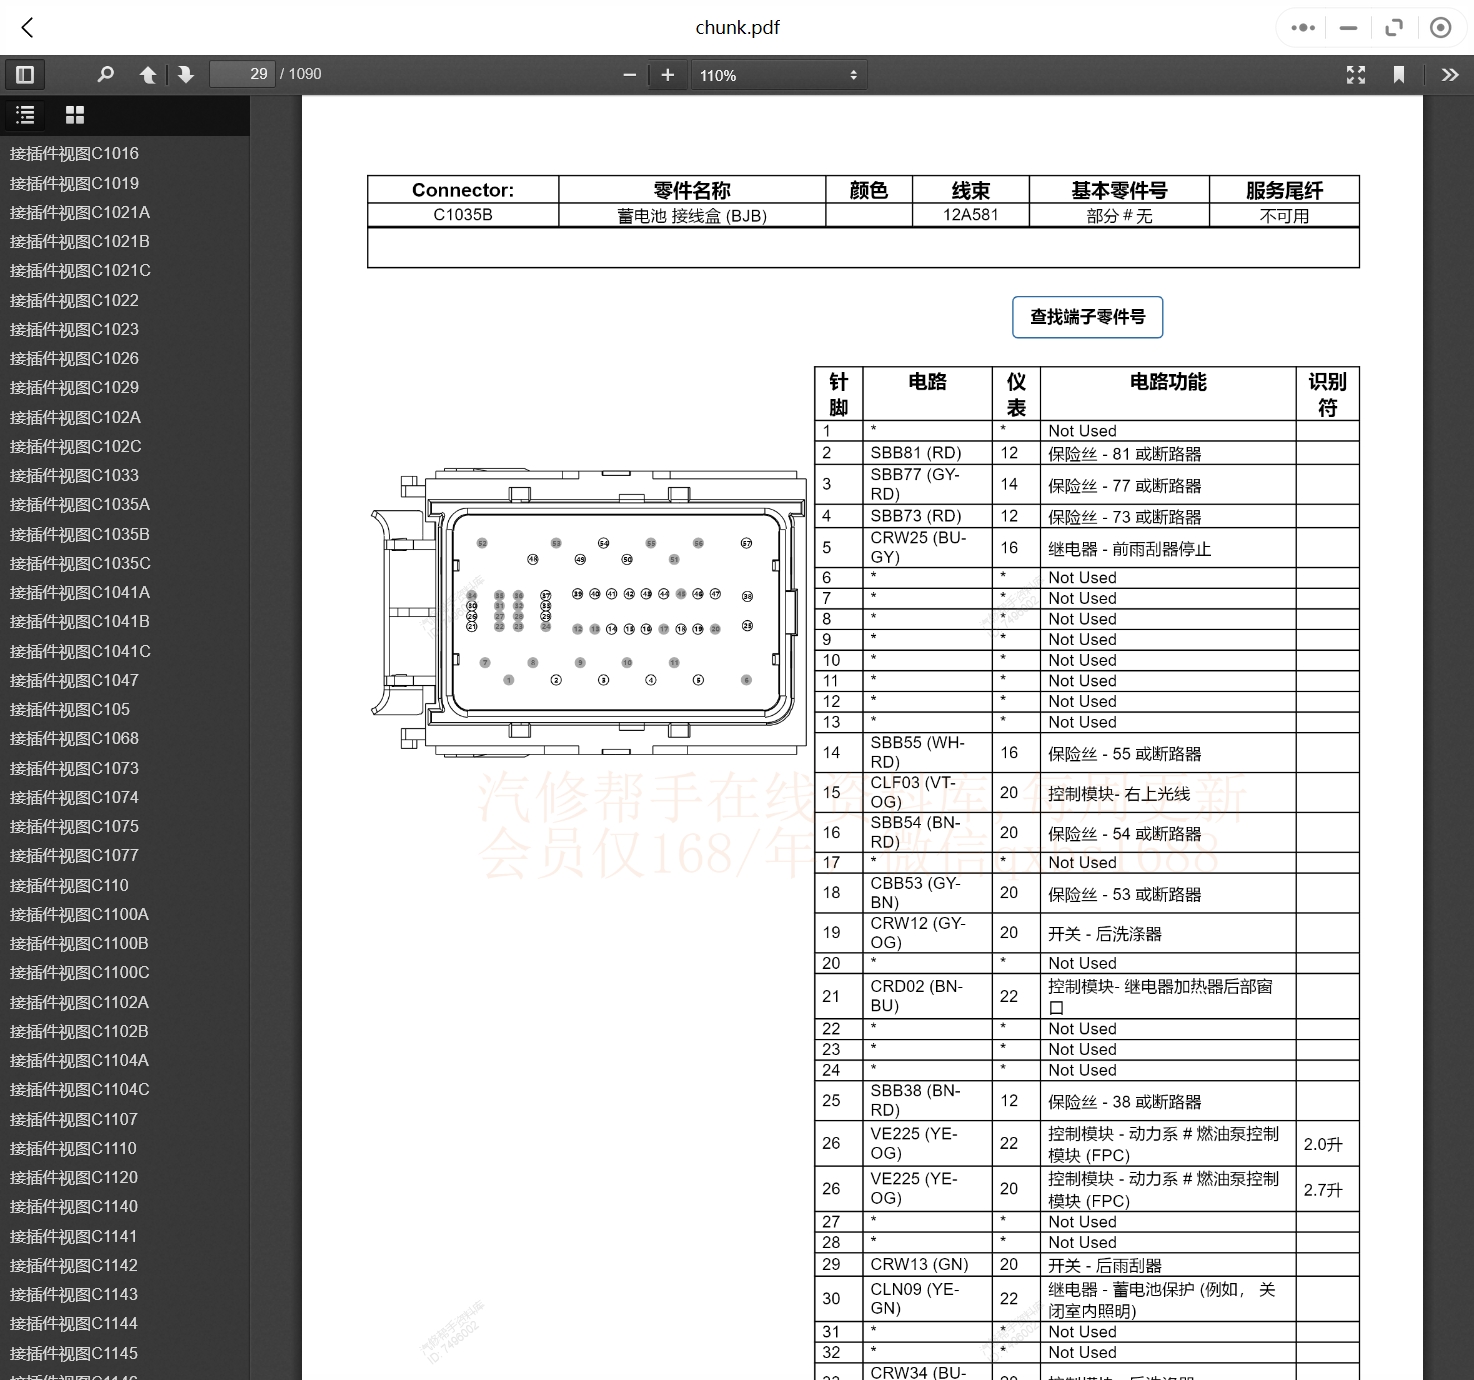Viewport: 1474px width, 1380px height.
Task: Zoom in using the plus icon
Action: pos(667,74)
